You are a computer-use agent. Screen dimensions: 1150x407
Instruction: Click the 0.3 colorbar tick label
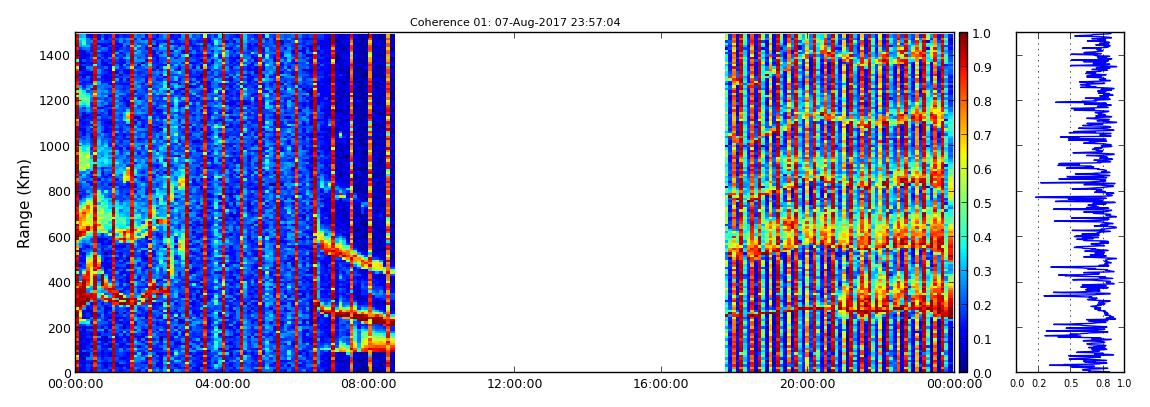coord(981,271)
